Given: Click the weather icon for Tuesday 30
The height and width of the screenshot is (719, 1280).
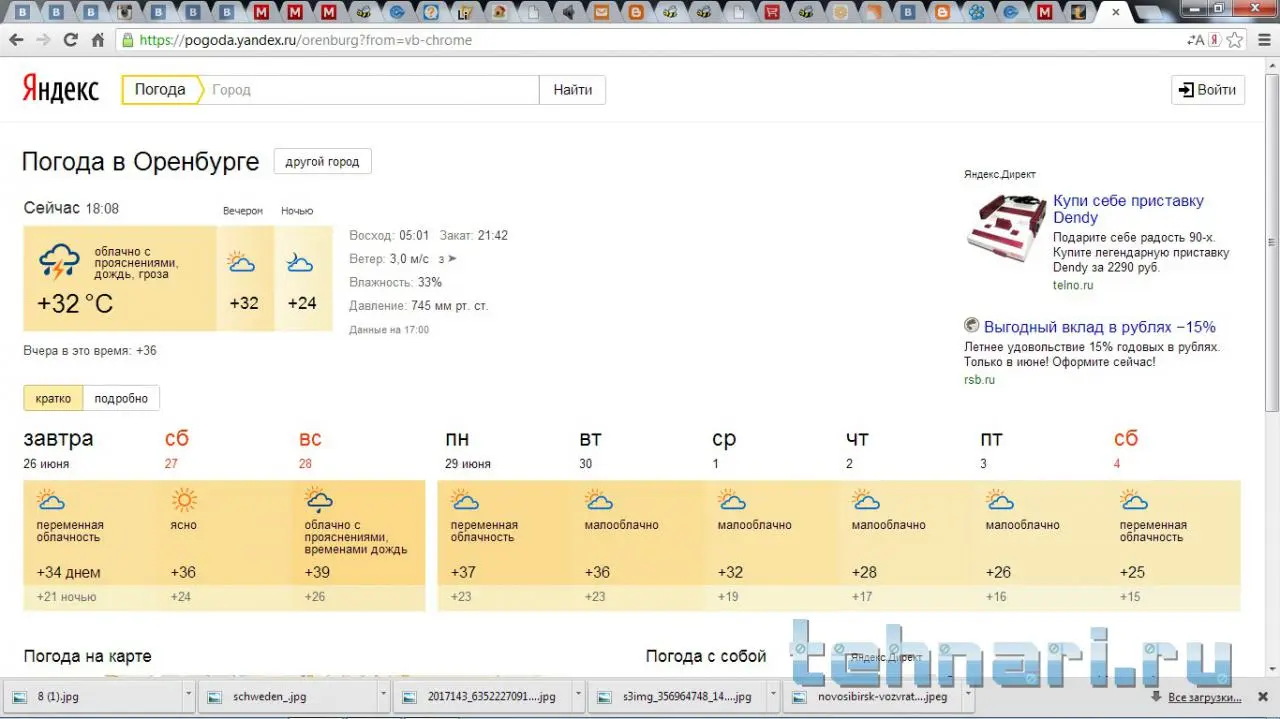Looking at the screenshot, I should point(598,500).
